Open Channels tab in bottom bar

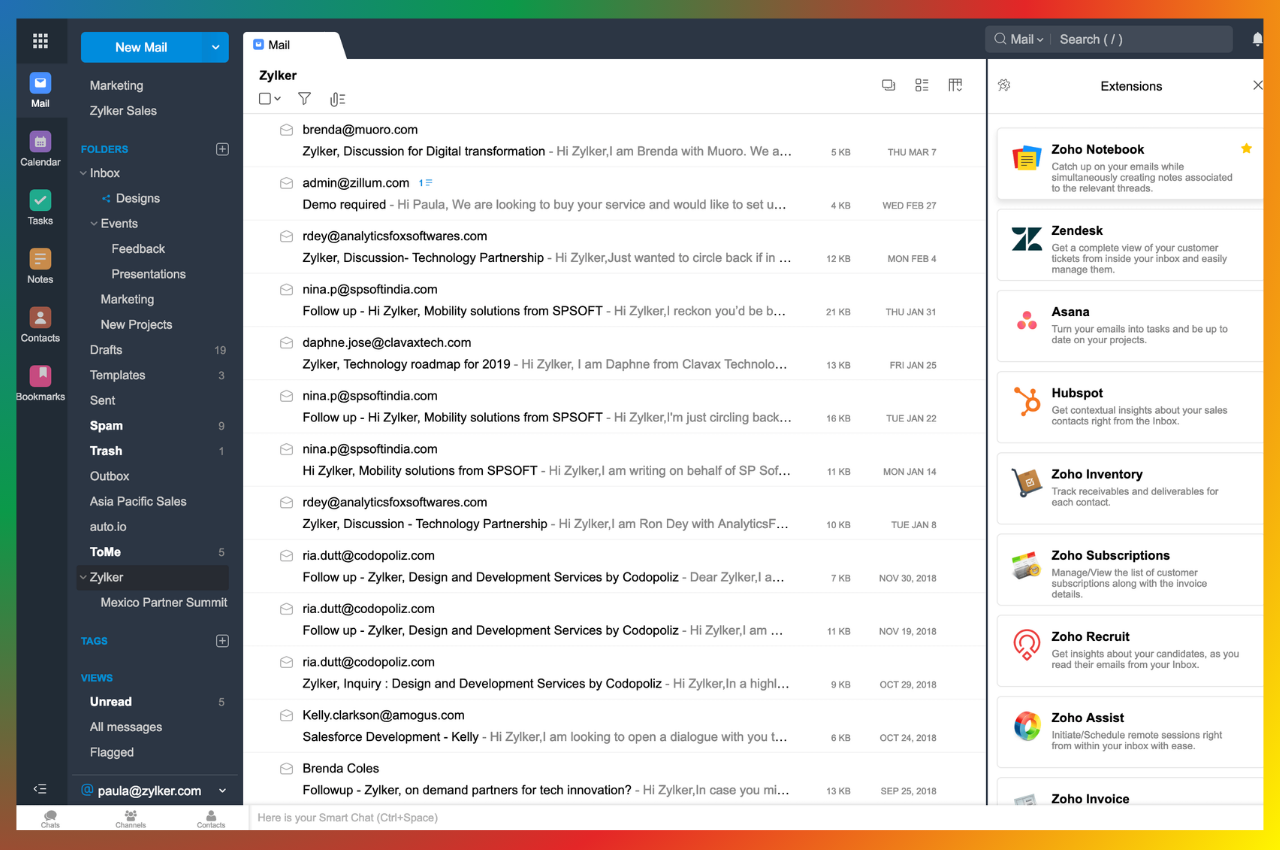(130, 818)
